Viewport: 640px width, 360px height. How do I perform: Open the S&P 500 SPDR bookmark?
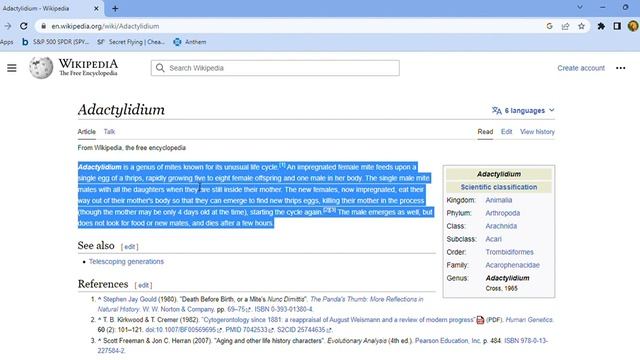55,42
